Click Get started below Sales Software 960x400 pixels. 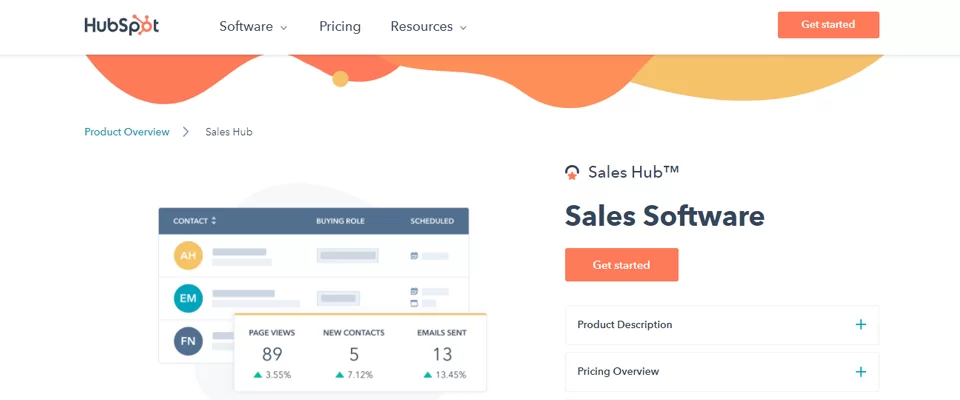[621, 265]
